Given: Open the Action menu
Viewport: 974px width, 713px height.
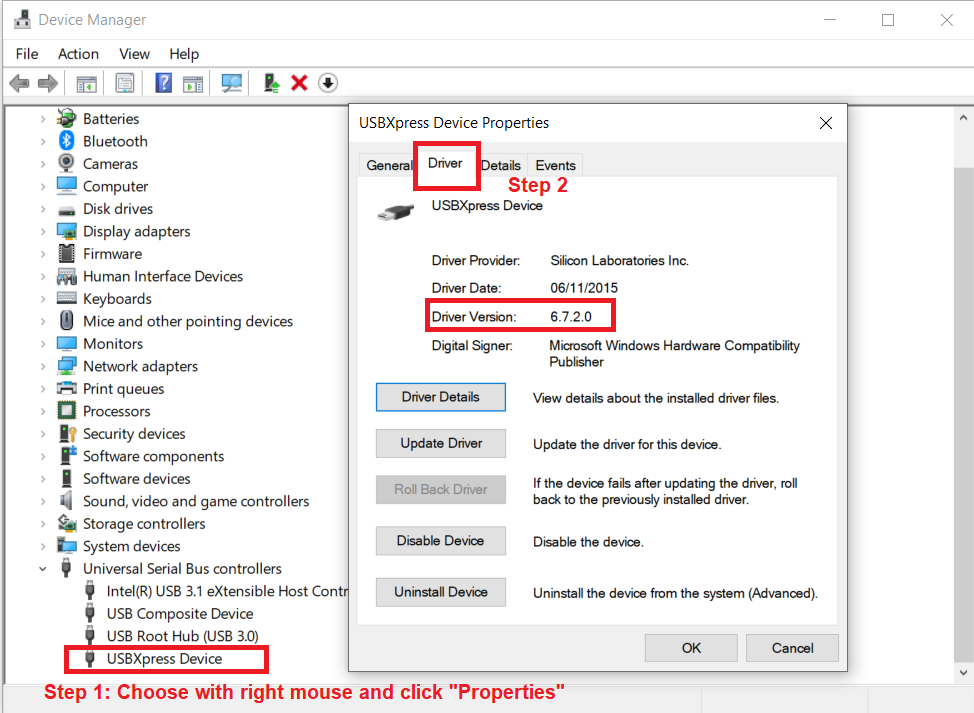Looking at the screenshot, I should [x=78, y=54].
